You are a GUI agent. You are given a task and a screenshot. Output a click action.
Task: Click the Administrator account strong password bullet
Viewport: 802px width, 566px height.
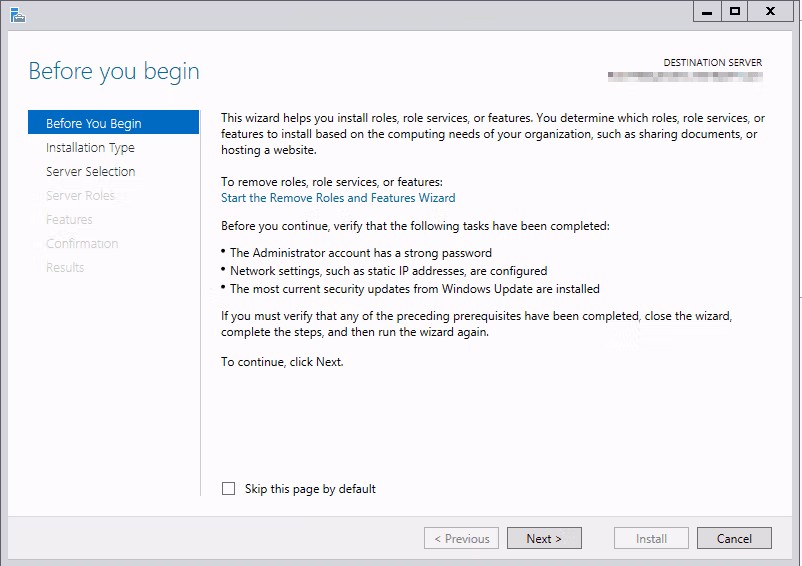360,253
